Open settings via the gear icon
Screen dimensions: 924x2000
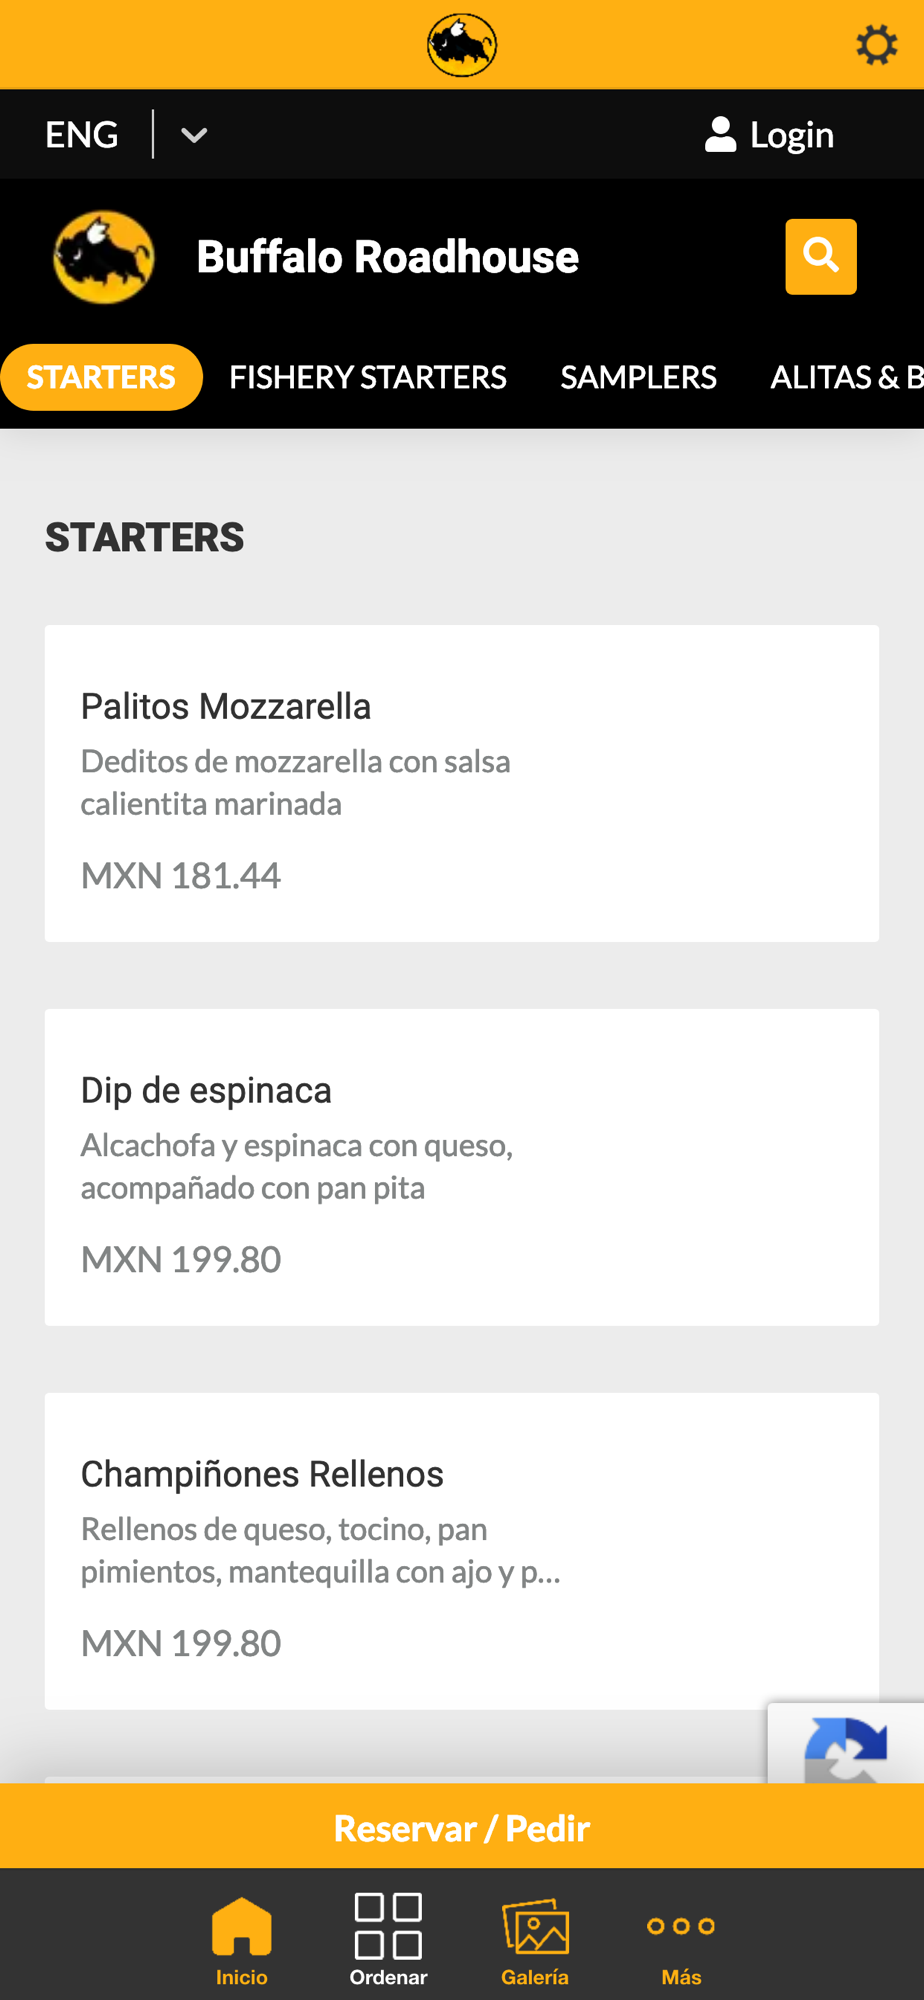pyautogui.click(x=876, y=45)
